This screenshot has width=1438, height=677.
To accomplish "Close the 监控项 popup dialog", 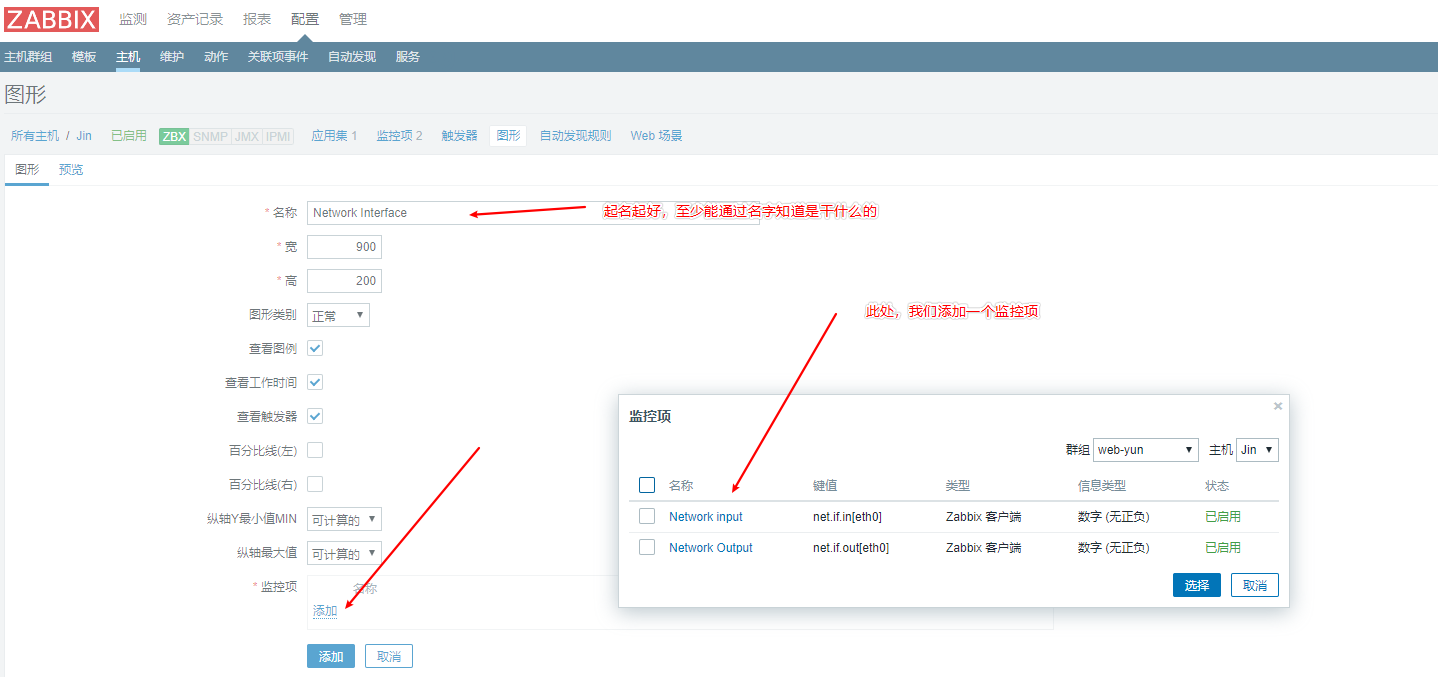I will tap(1277, 406).
